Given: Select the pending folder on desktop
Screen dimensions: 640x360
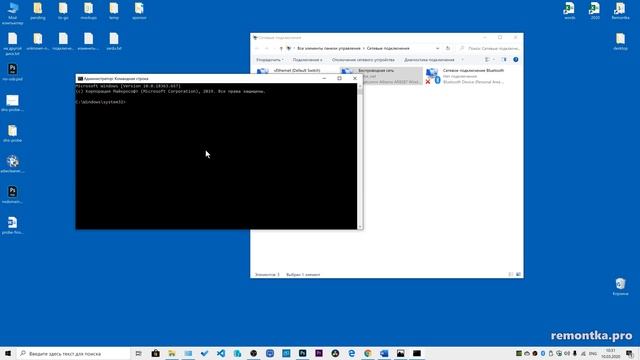Looking at the screenshot, I should [x=38, y=11].
